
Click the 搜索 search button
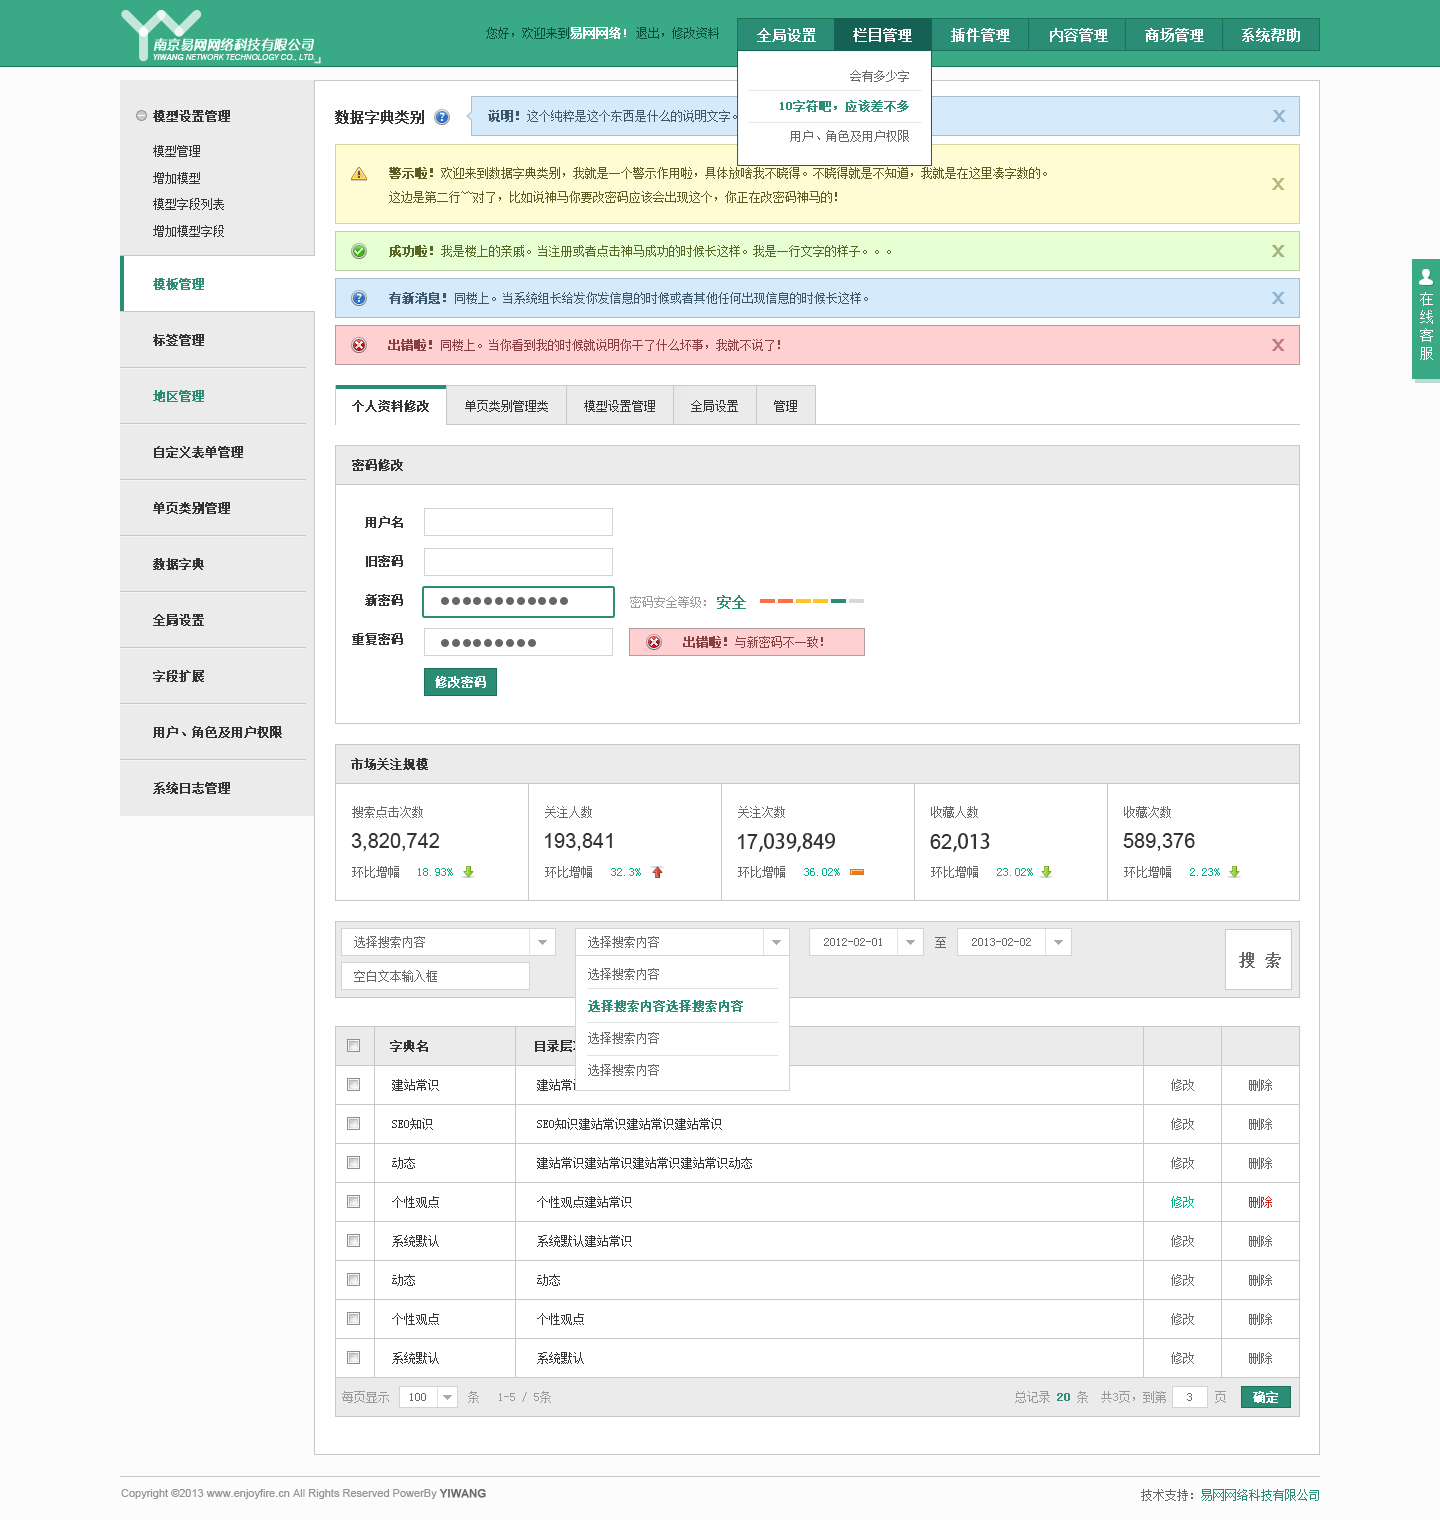point(1258,960)
